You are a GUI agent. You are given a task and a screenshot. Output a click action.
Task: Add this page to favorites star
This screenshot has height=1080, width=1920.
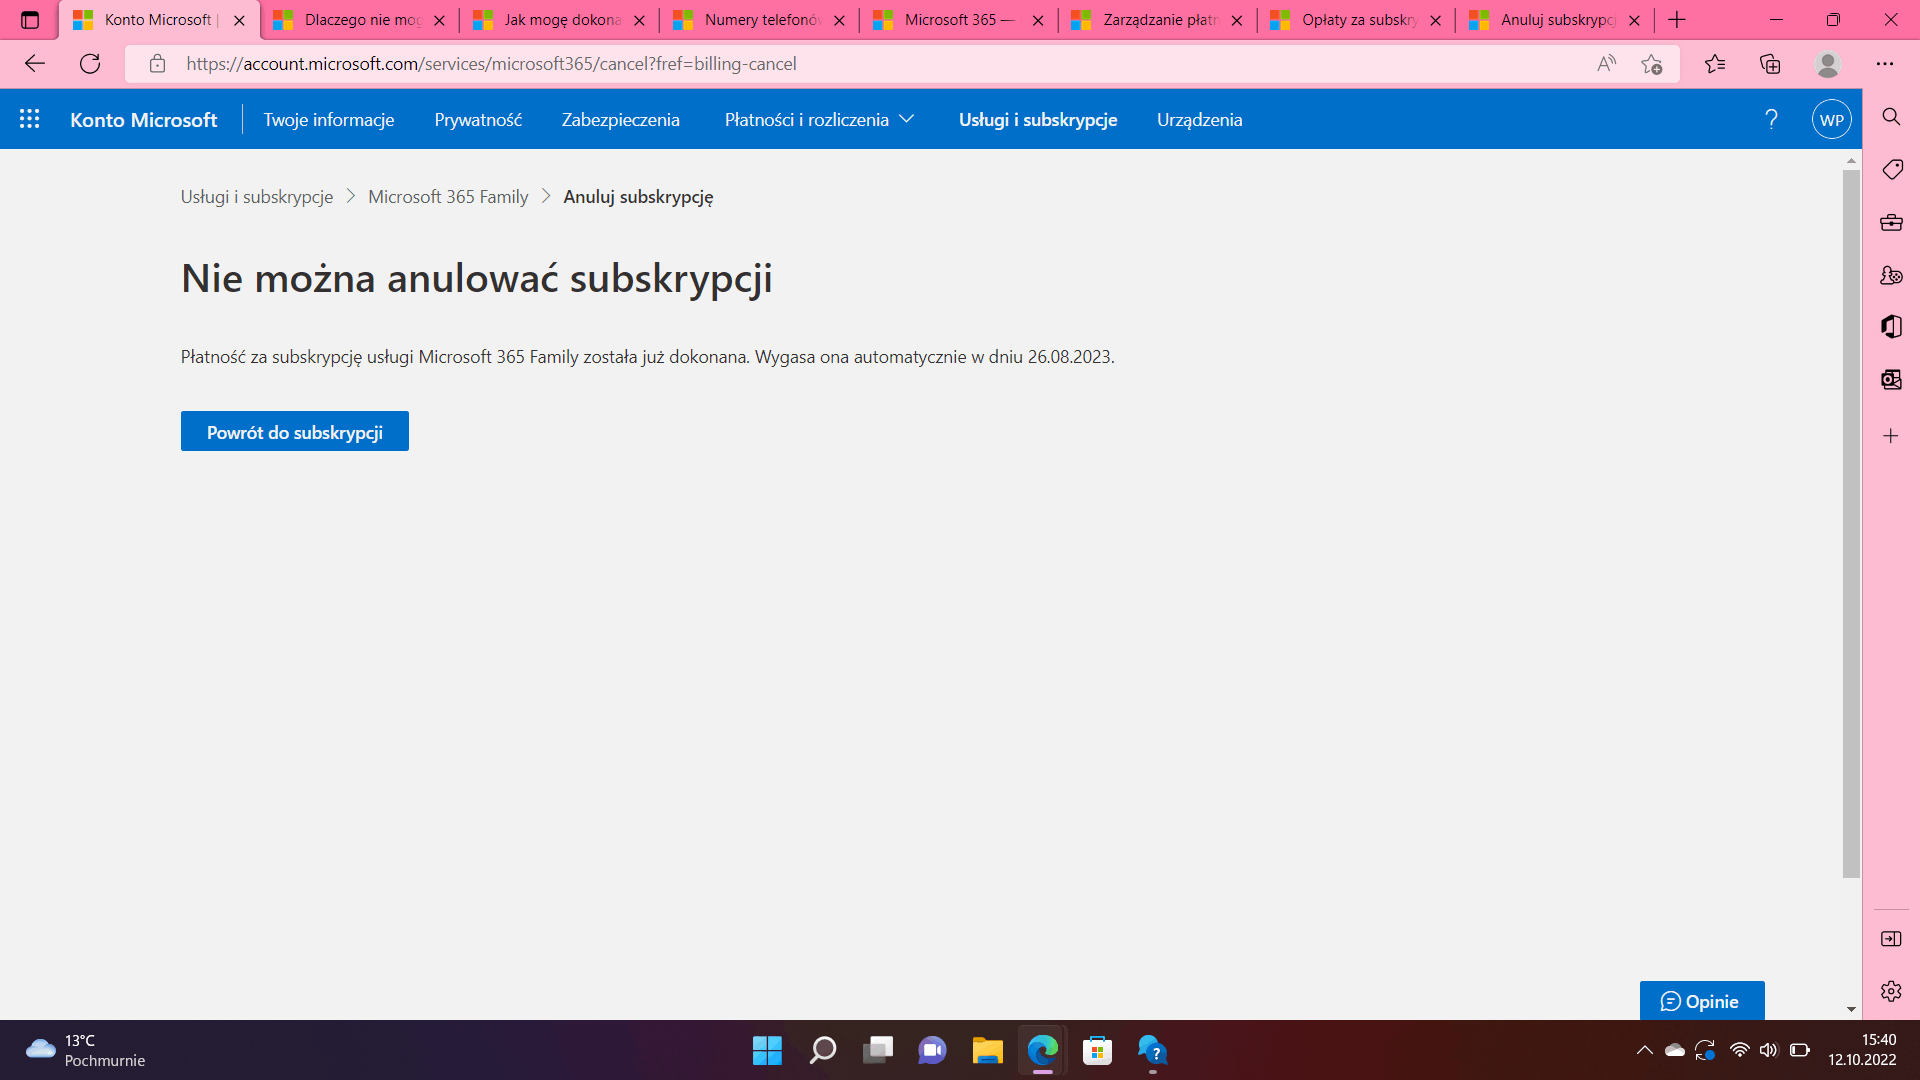click(x=1651, y=64)
